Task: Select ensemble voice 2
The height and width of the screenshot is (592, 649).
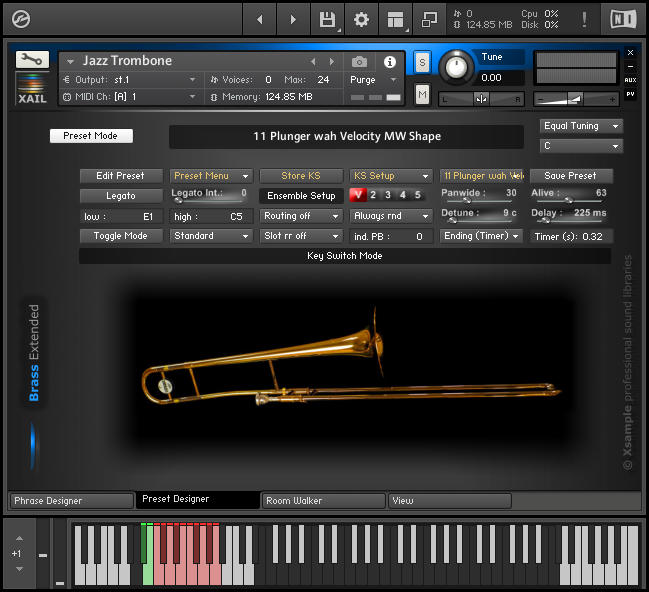Action: pos(373,195)
